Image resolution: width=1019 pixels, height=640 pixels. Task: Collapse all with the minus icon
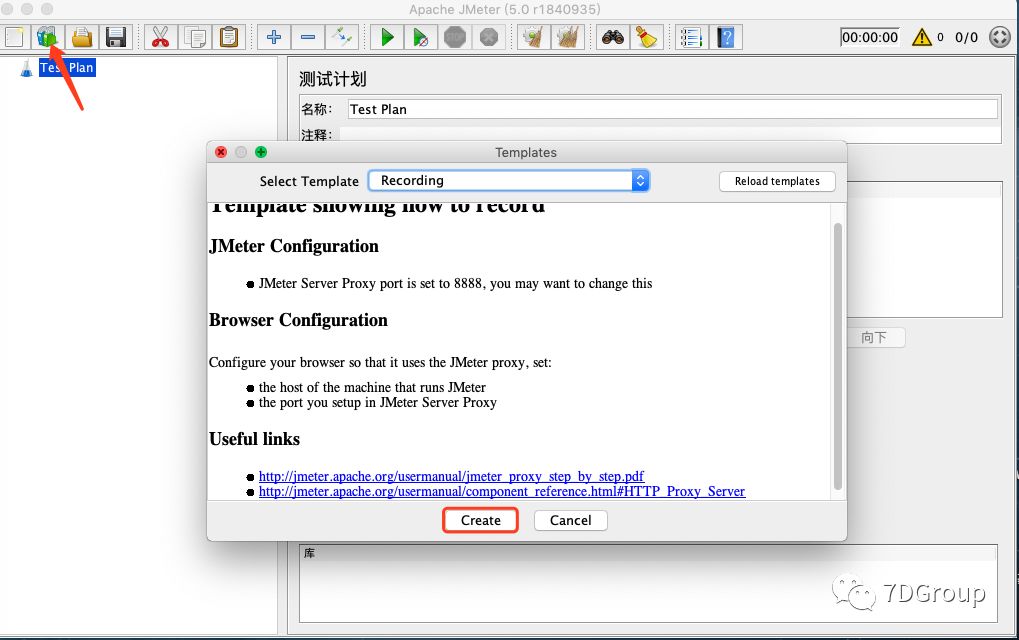308,37
